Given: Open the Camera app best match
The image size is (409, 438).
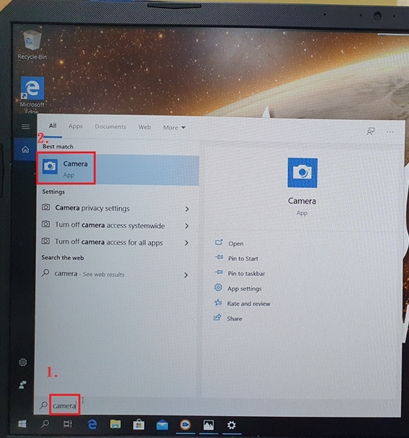Looking at the screenshot, I should click(118, 169).
